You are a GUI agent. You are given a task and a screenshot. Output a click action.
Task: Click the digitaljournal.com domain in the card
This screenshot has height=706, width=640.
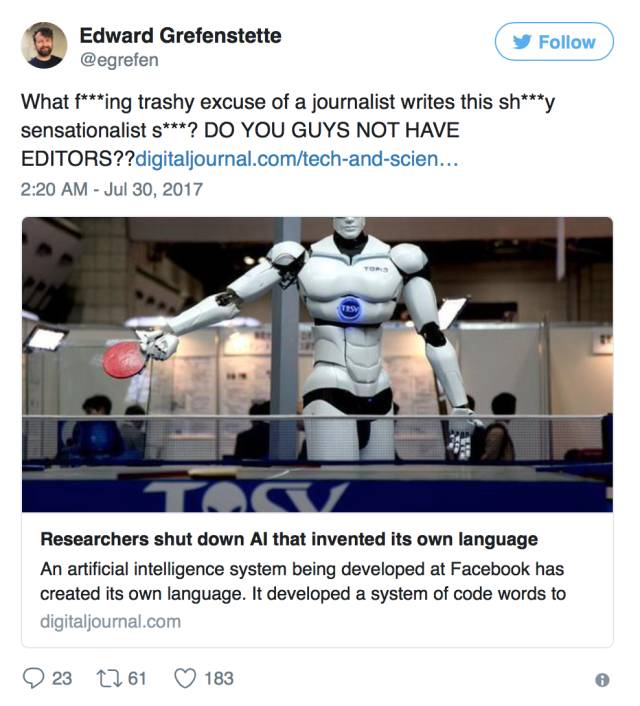(110, 622)
